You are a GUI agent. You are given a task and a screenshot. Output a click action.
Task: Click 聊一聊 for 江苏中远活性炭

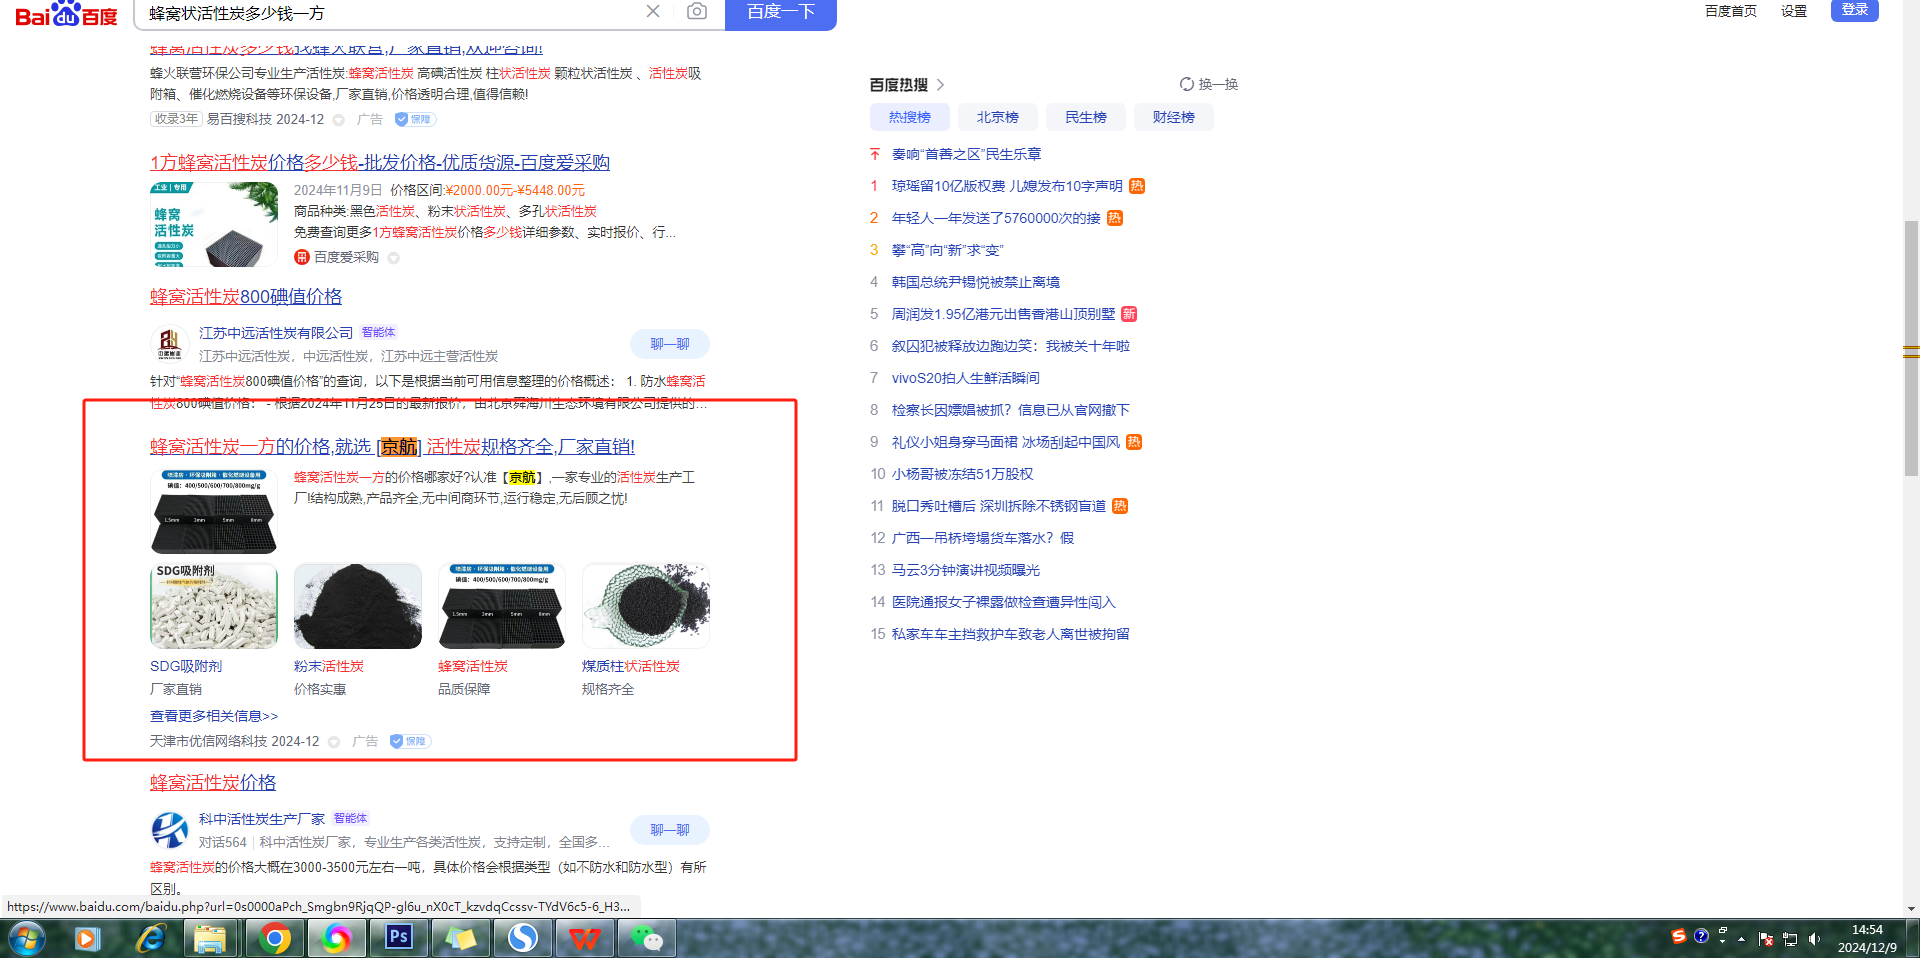tap(670, 344)
